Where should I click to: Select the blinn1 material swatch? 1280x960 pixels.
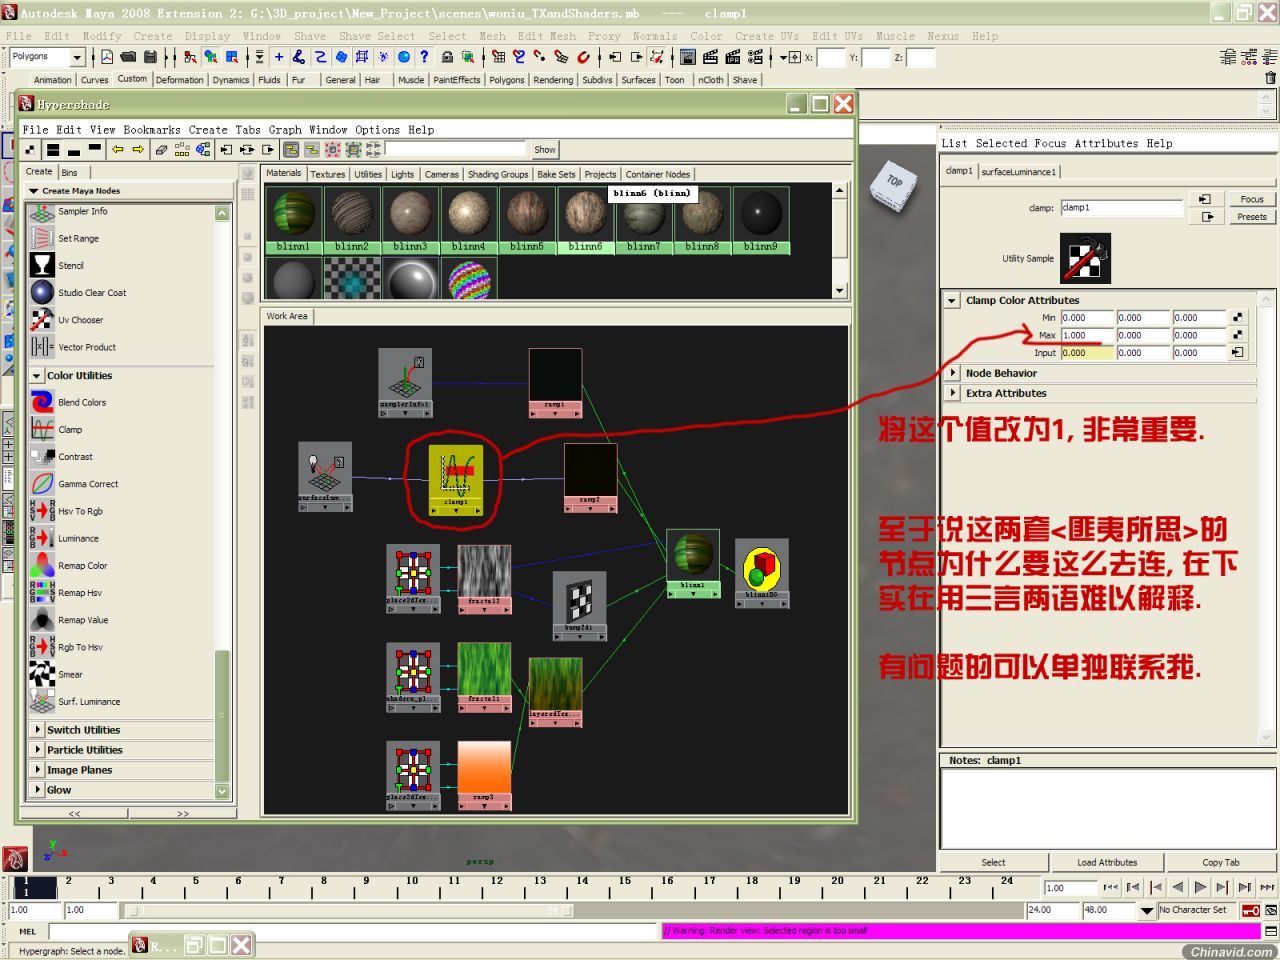(293, 220)
